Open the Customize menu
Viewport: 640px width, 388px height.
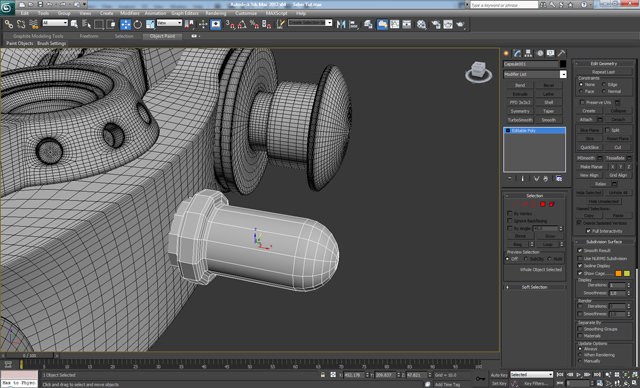246,13
